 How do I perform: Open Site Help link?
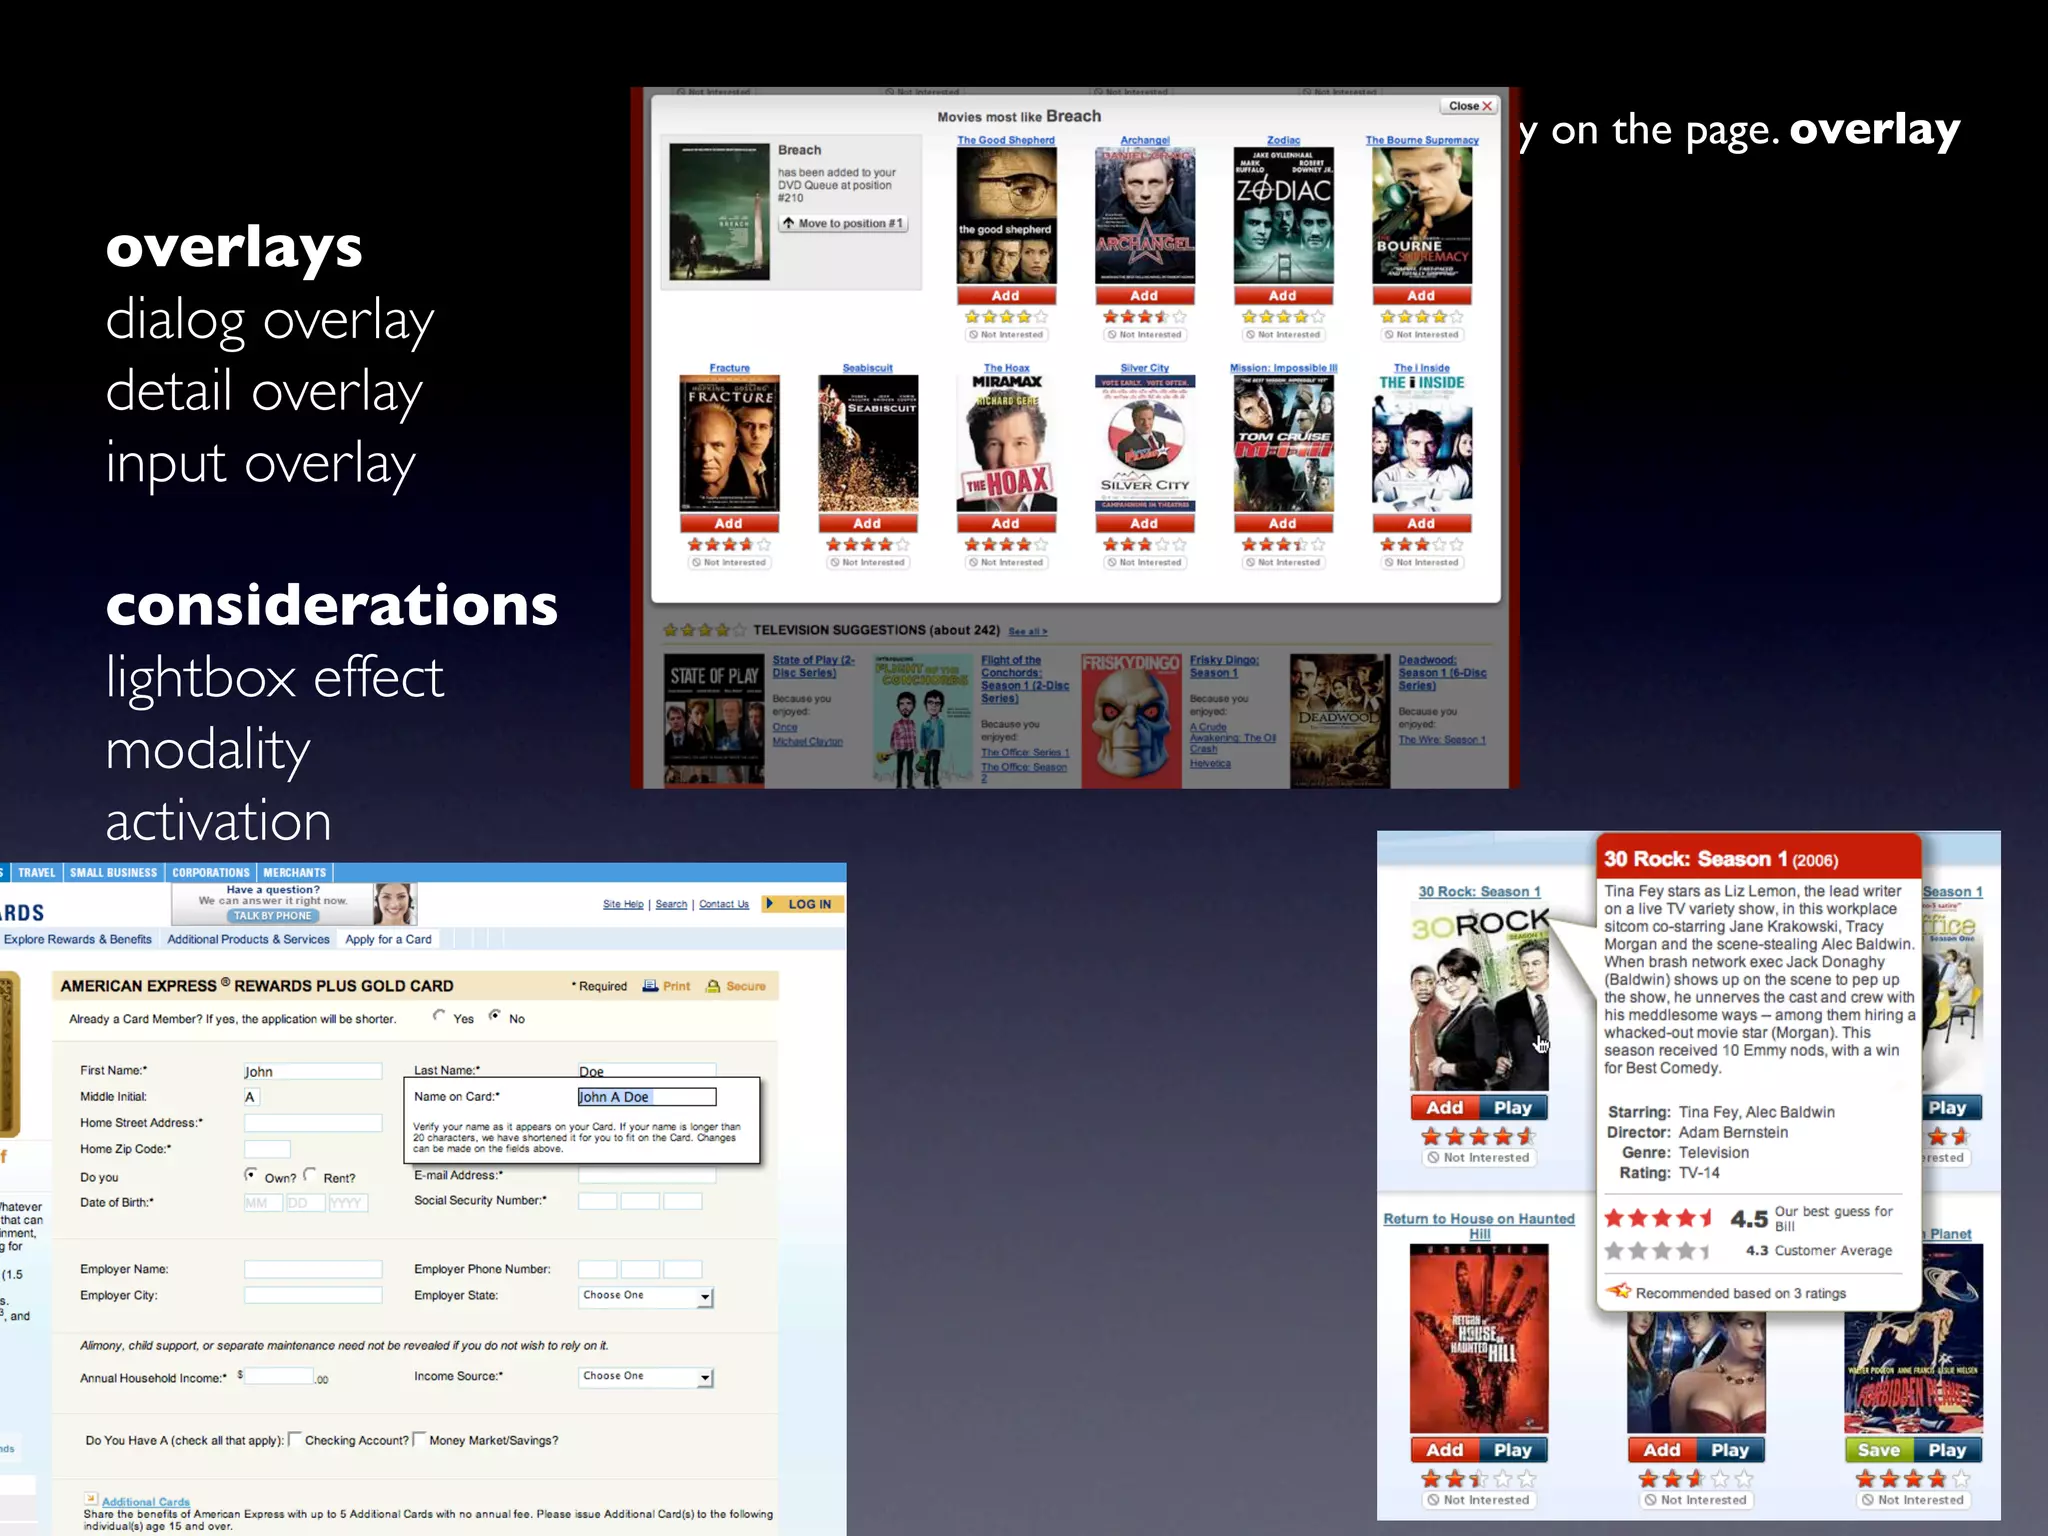click(x=623, y=904)
